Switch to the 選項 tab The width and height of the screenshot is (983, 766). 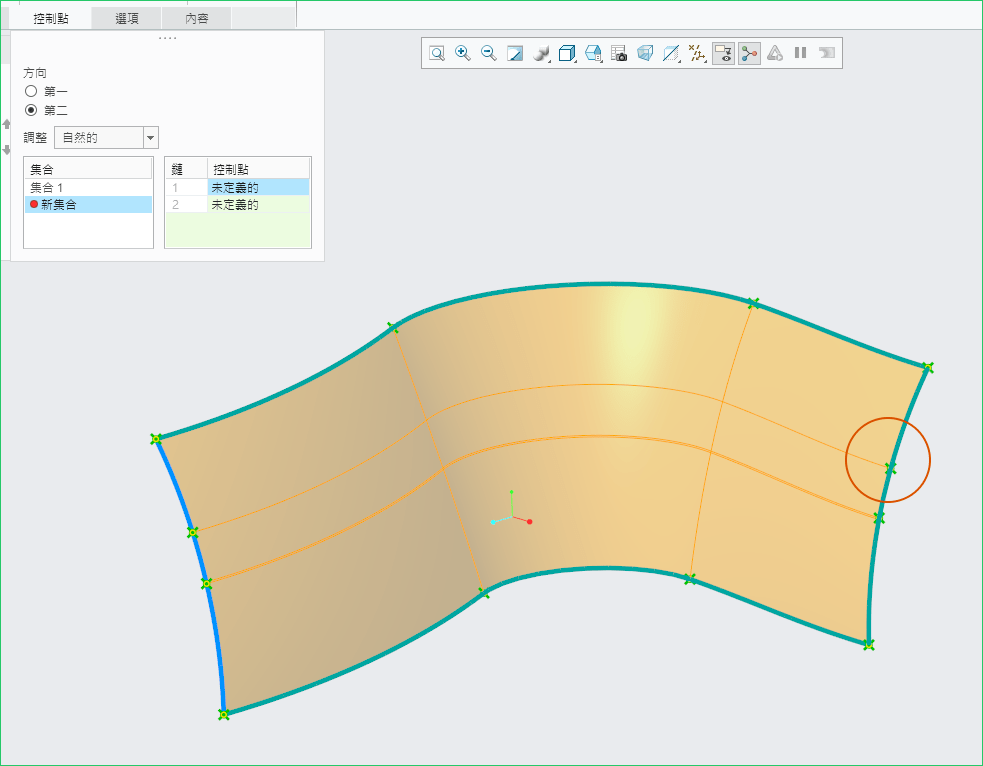point(126,18)
